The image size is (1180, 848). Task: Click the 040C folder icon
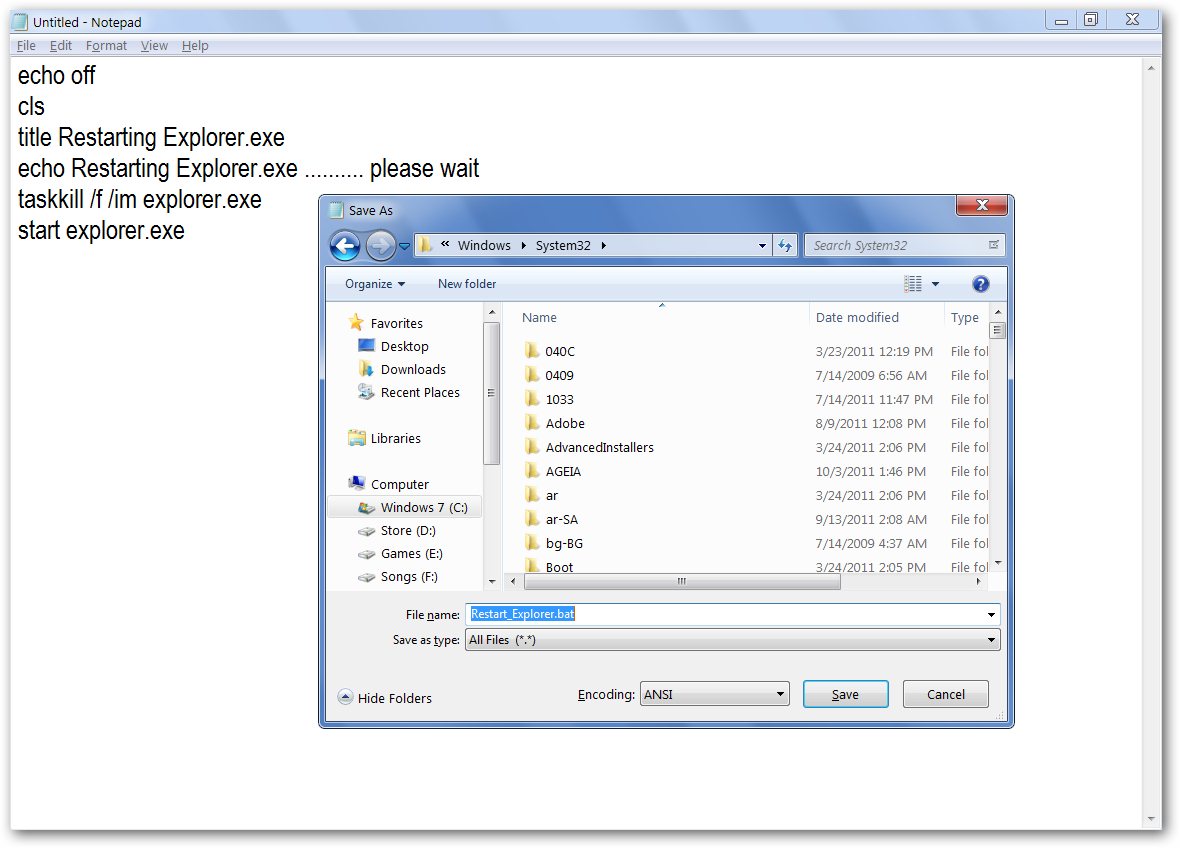tap(532, 351)
